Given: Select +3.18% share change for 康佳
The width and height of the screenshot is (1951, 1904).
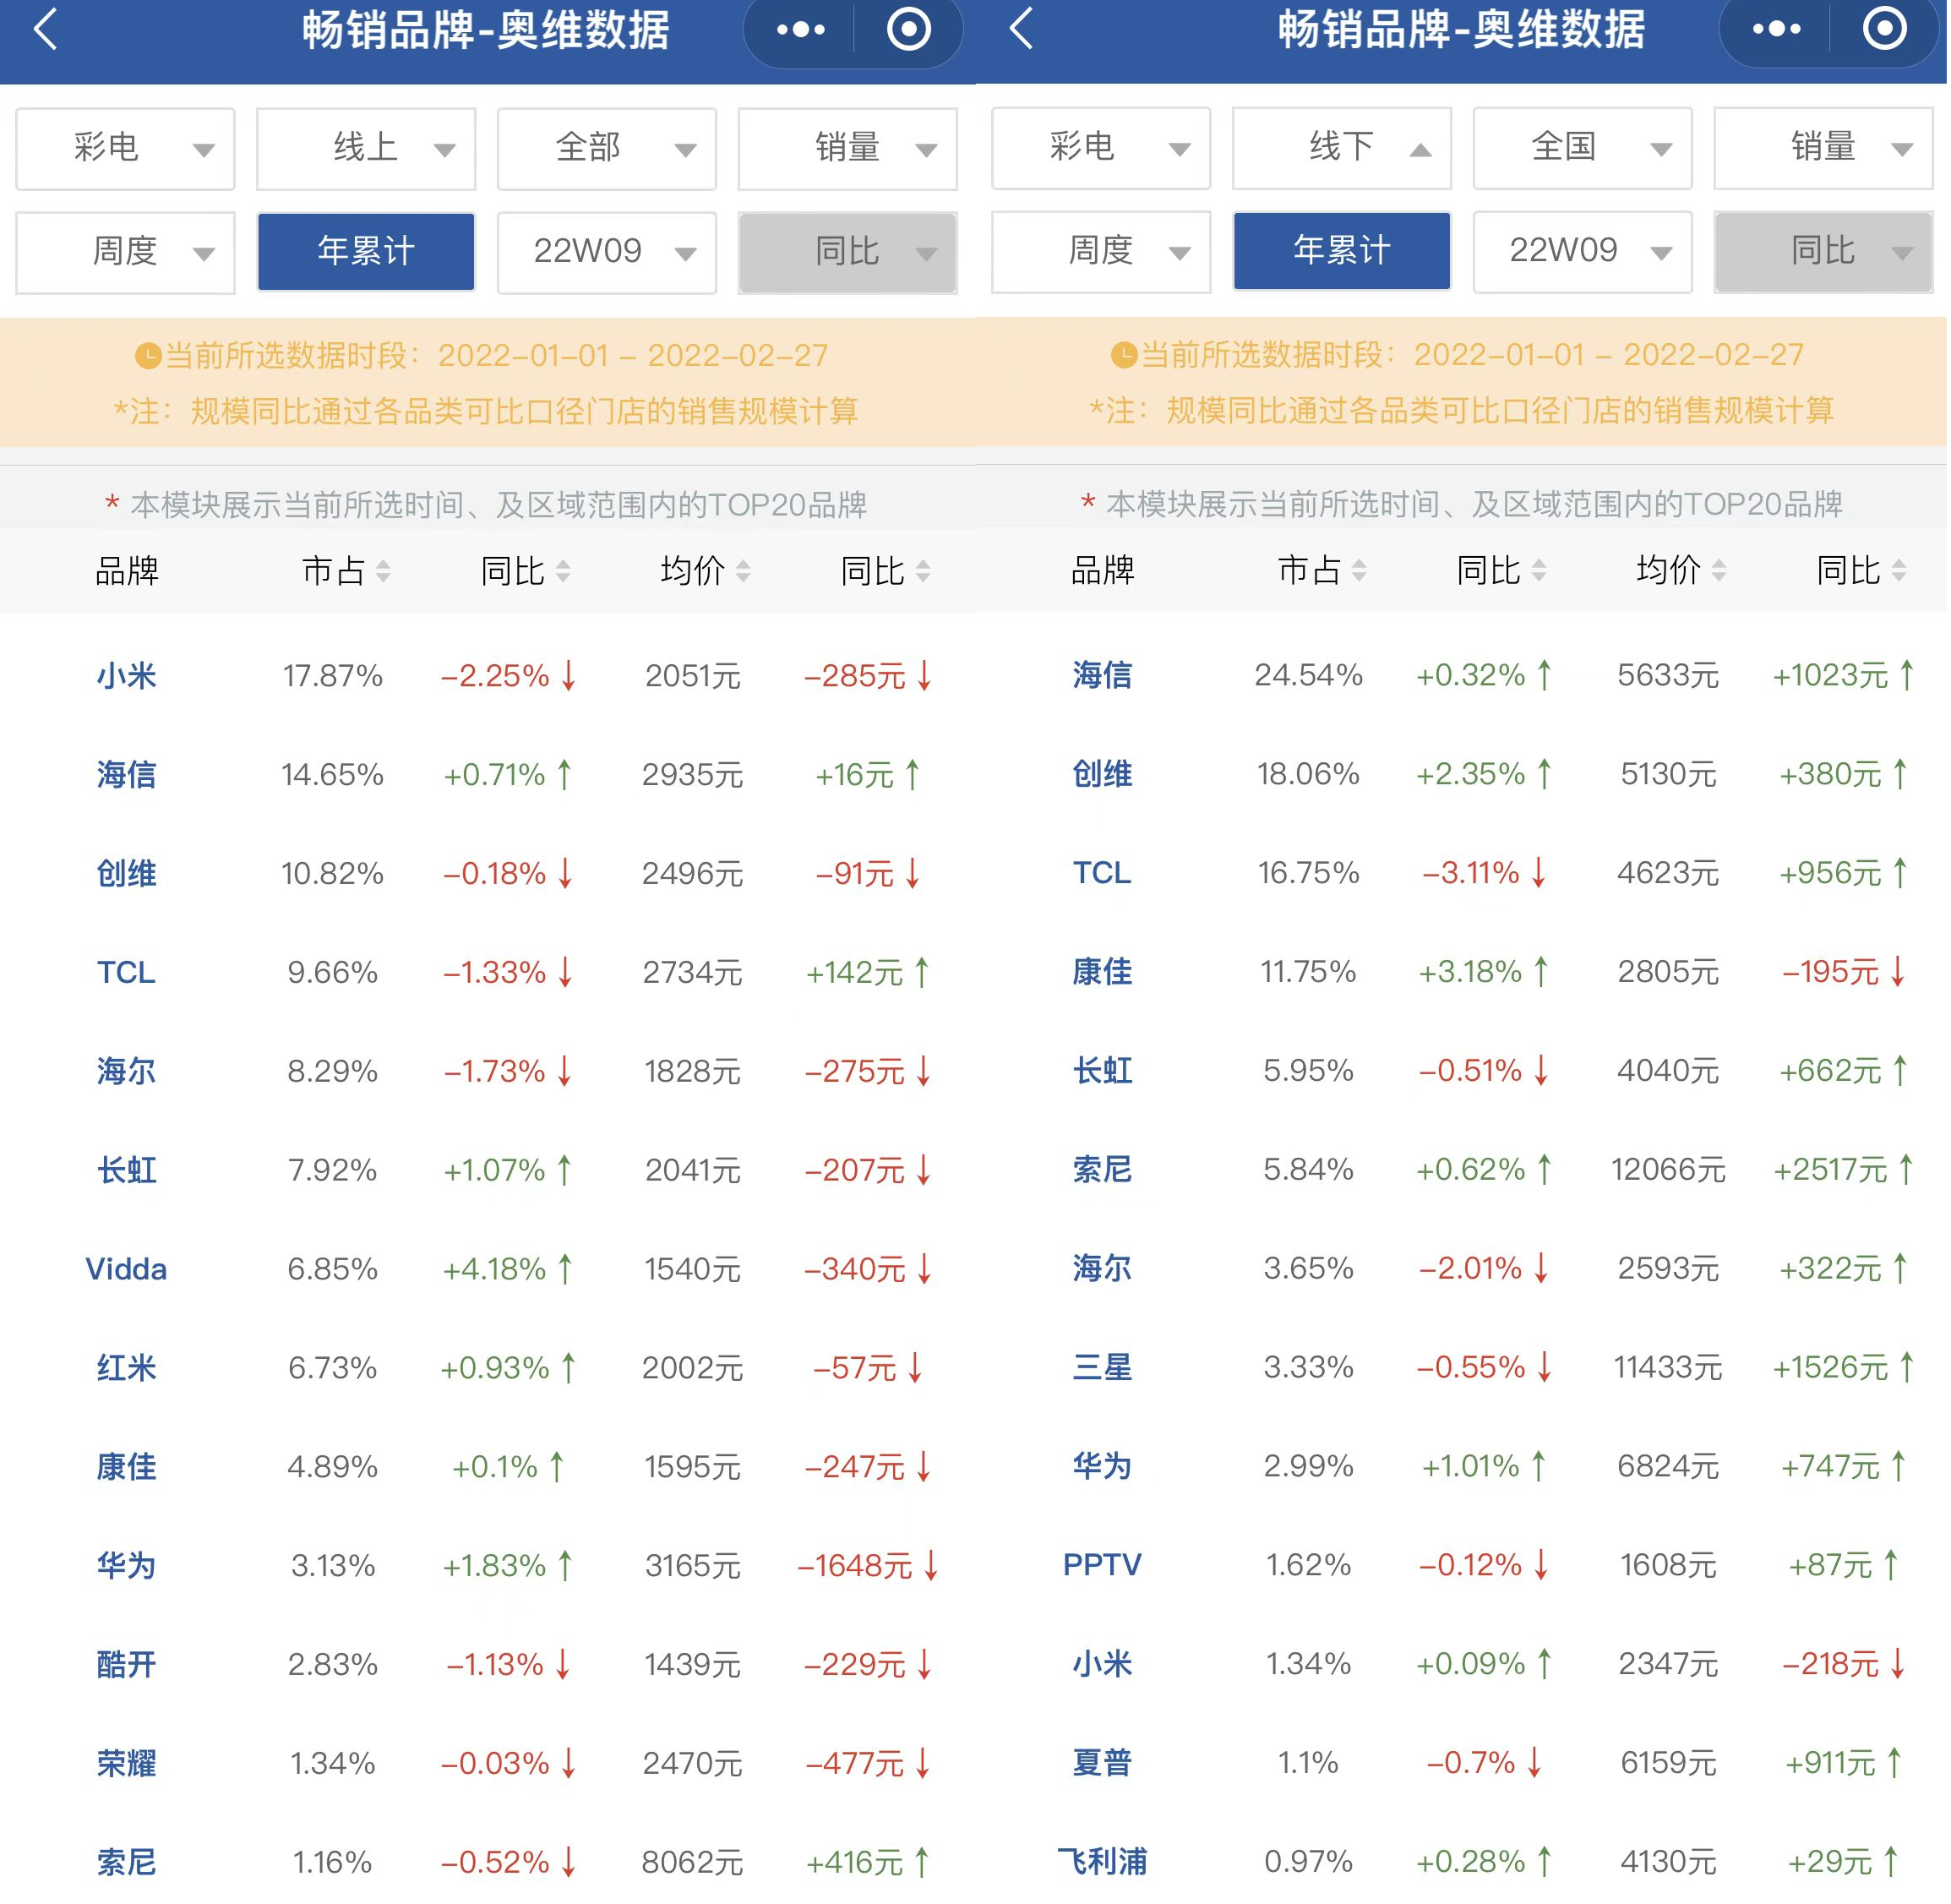Looking at the screenshot, I should pyautogui.click(x=1472, y=973).
